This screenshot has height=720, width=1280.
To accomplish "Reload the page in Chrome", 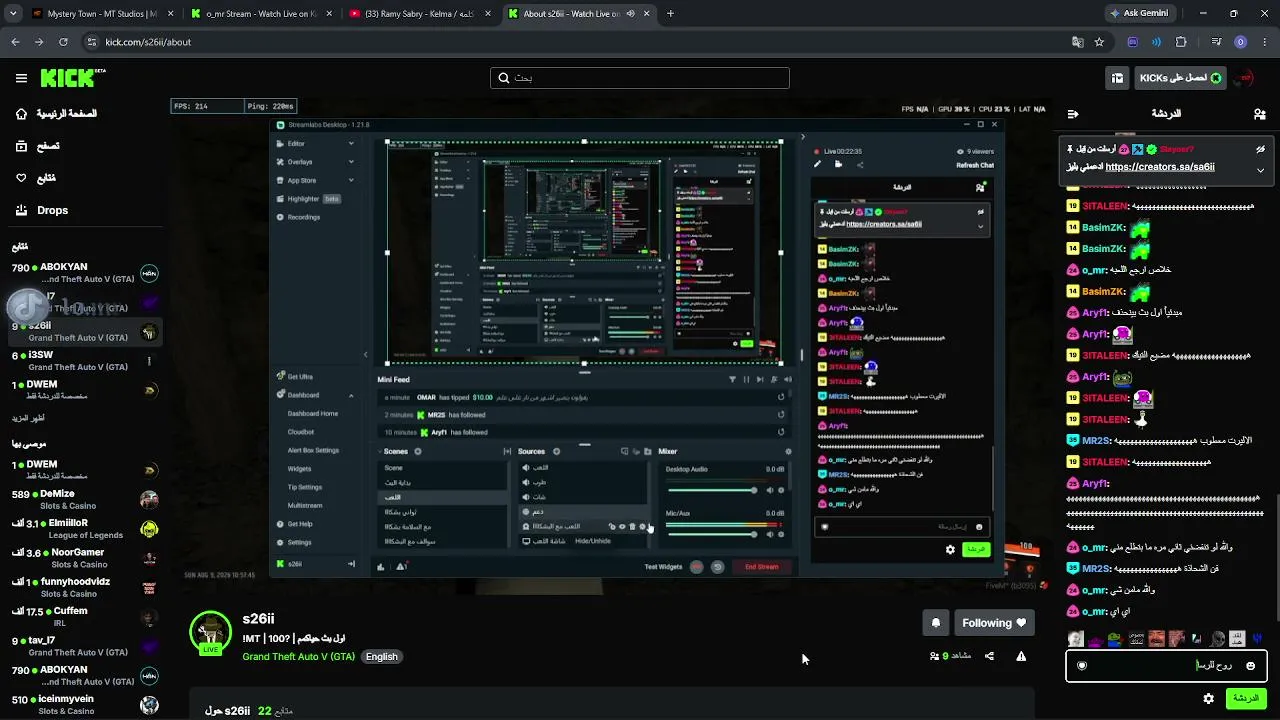I will coord(63,42).
